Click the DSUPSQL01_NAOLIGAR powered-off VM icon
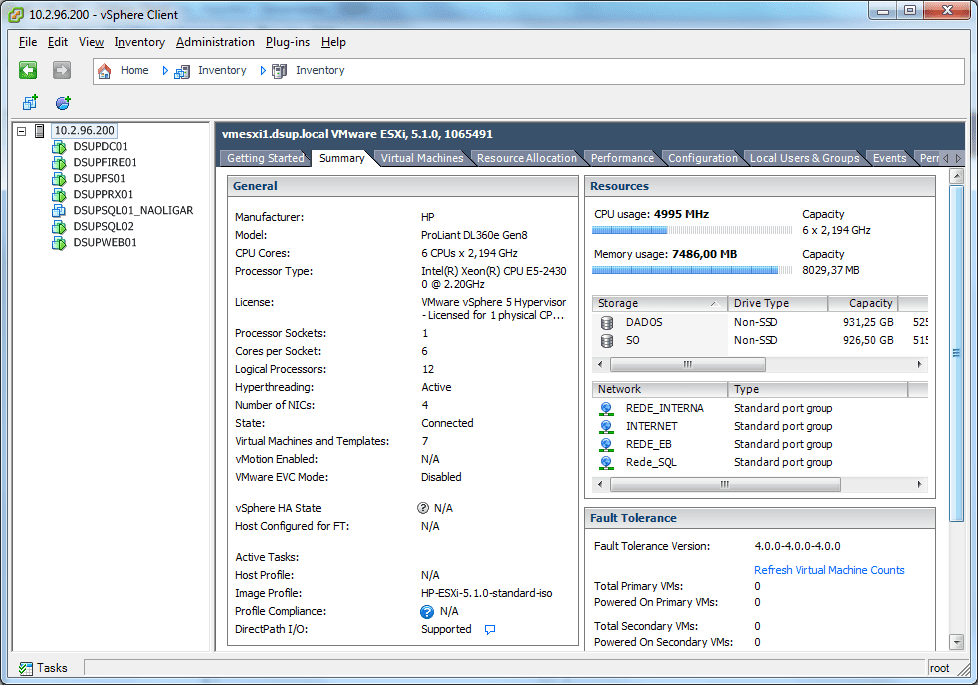Image resolution: width=978 pixels, height=685 pixels. click(59, 210)
